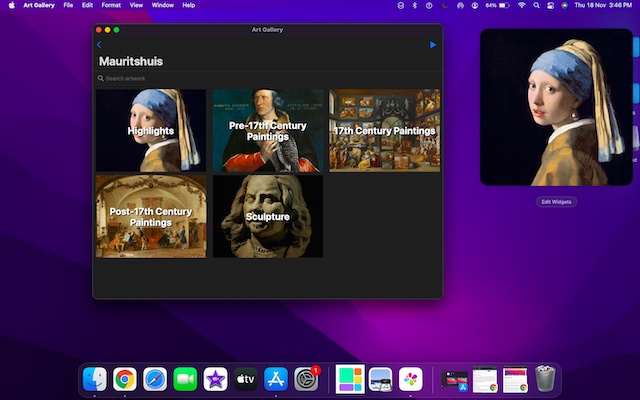Viewport: 640px width, 400px height.
Task: Go back using the blue chevron arrow
Action: click(x=99, y=44)
